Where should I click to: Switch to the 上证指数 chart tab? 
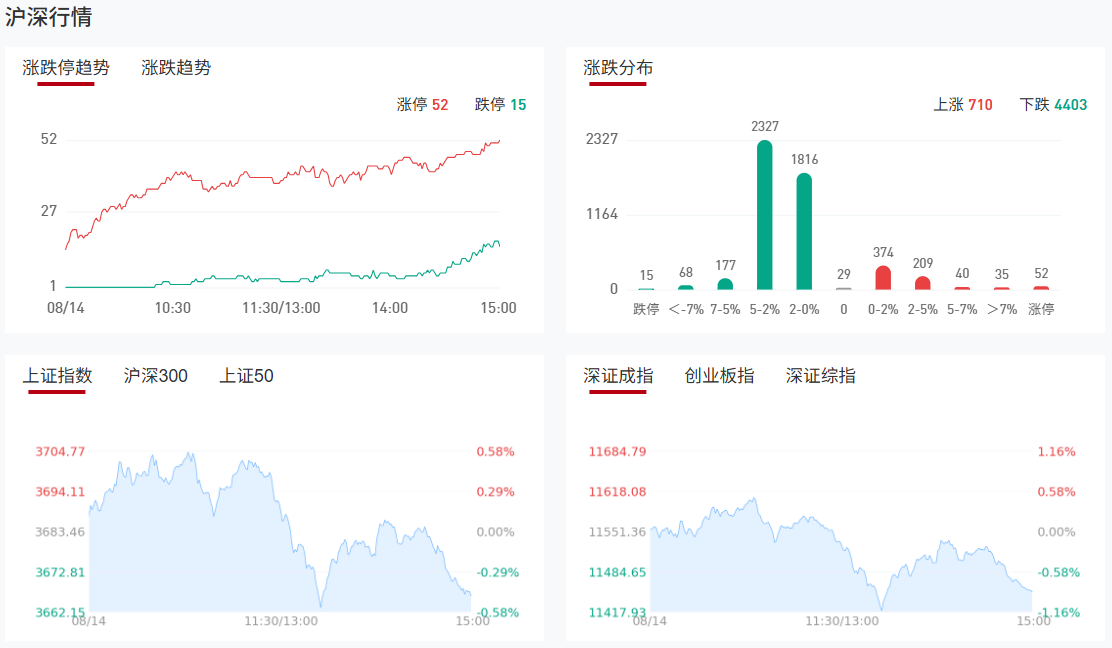[x=57, y=376]
